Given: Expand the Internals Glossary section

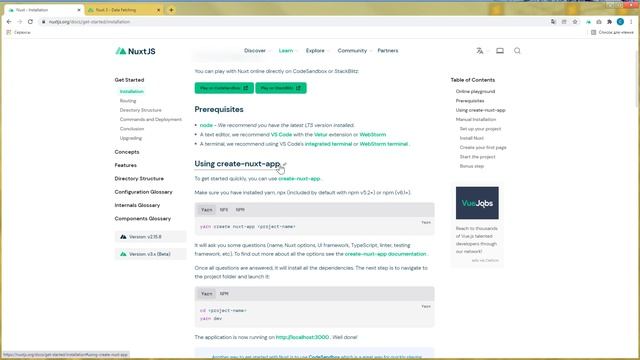Looking at the screenshot, I should (x=137, y=205).
